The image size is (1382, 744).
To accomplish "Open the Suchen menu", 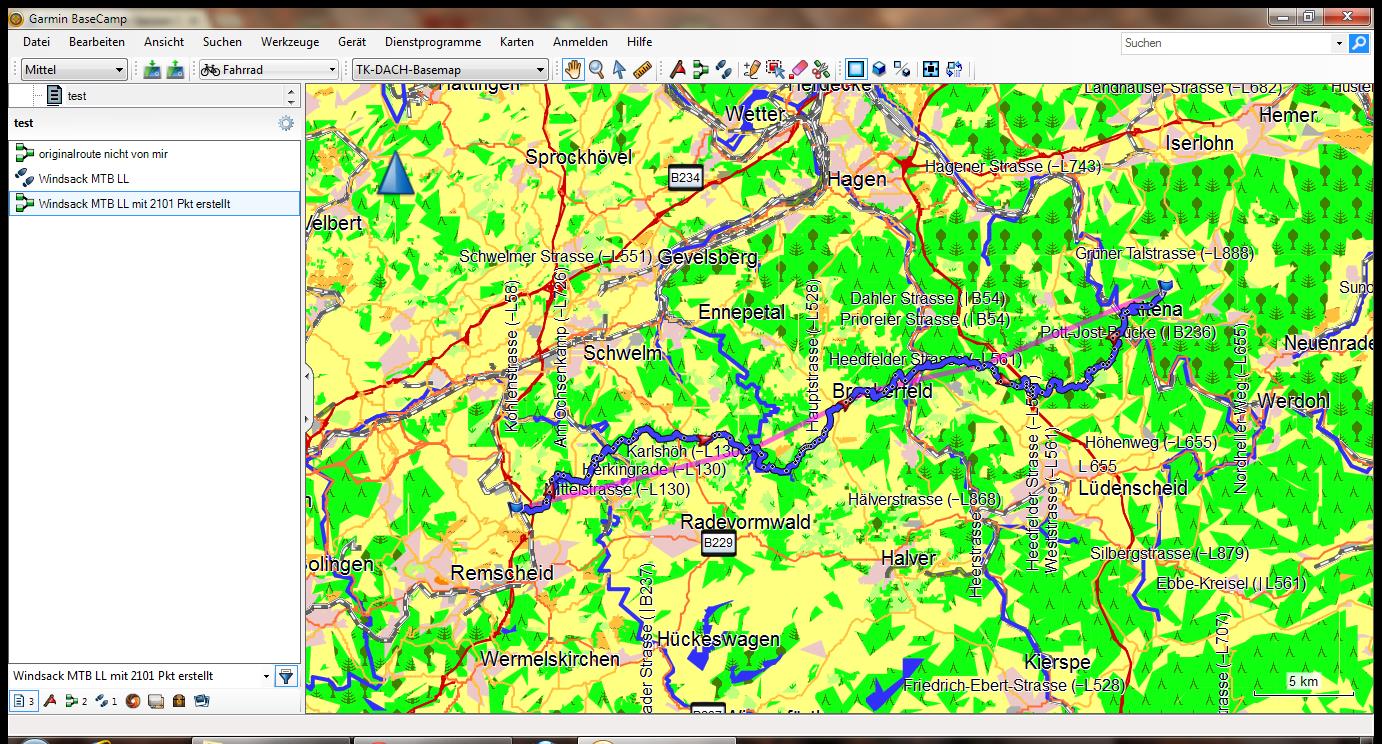I will pos(222,42).
